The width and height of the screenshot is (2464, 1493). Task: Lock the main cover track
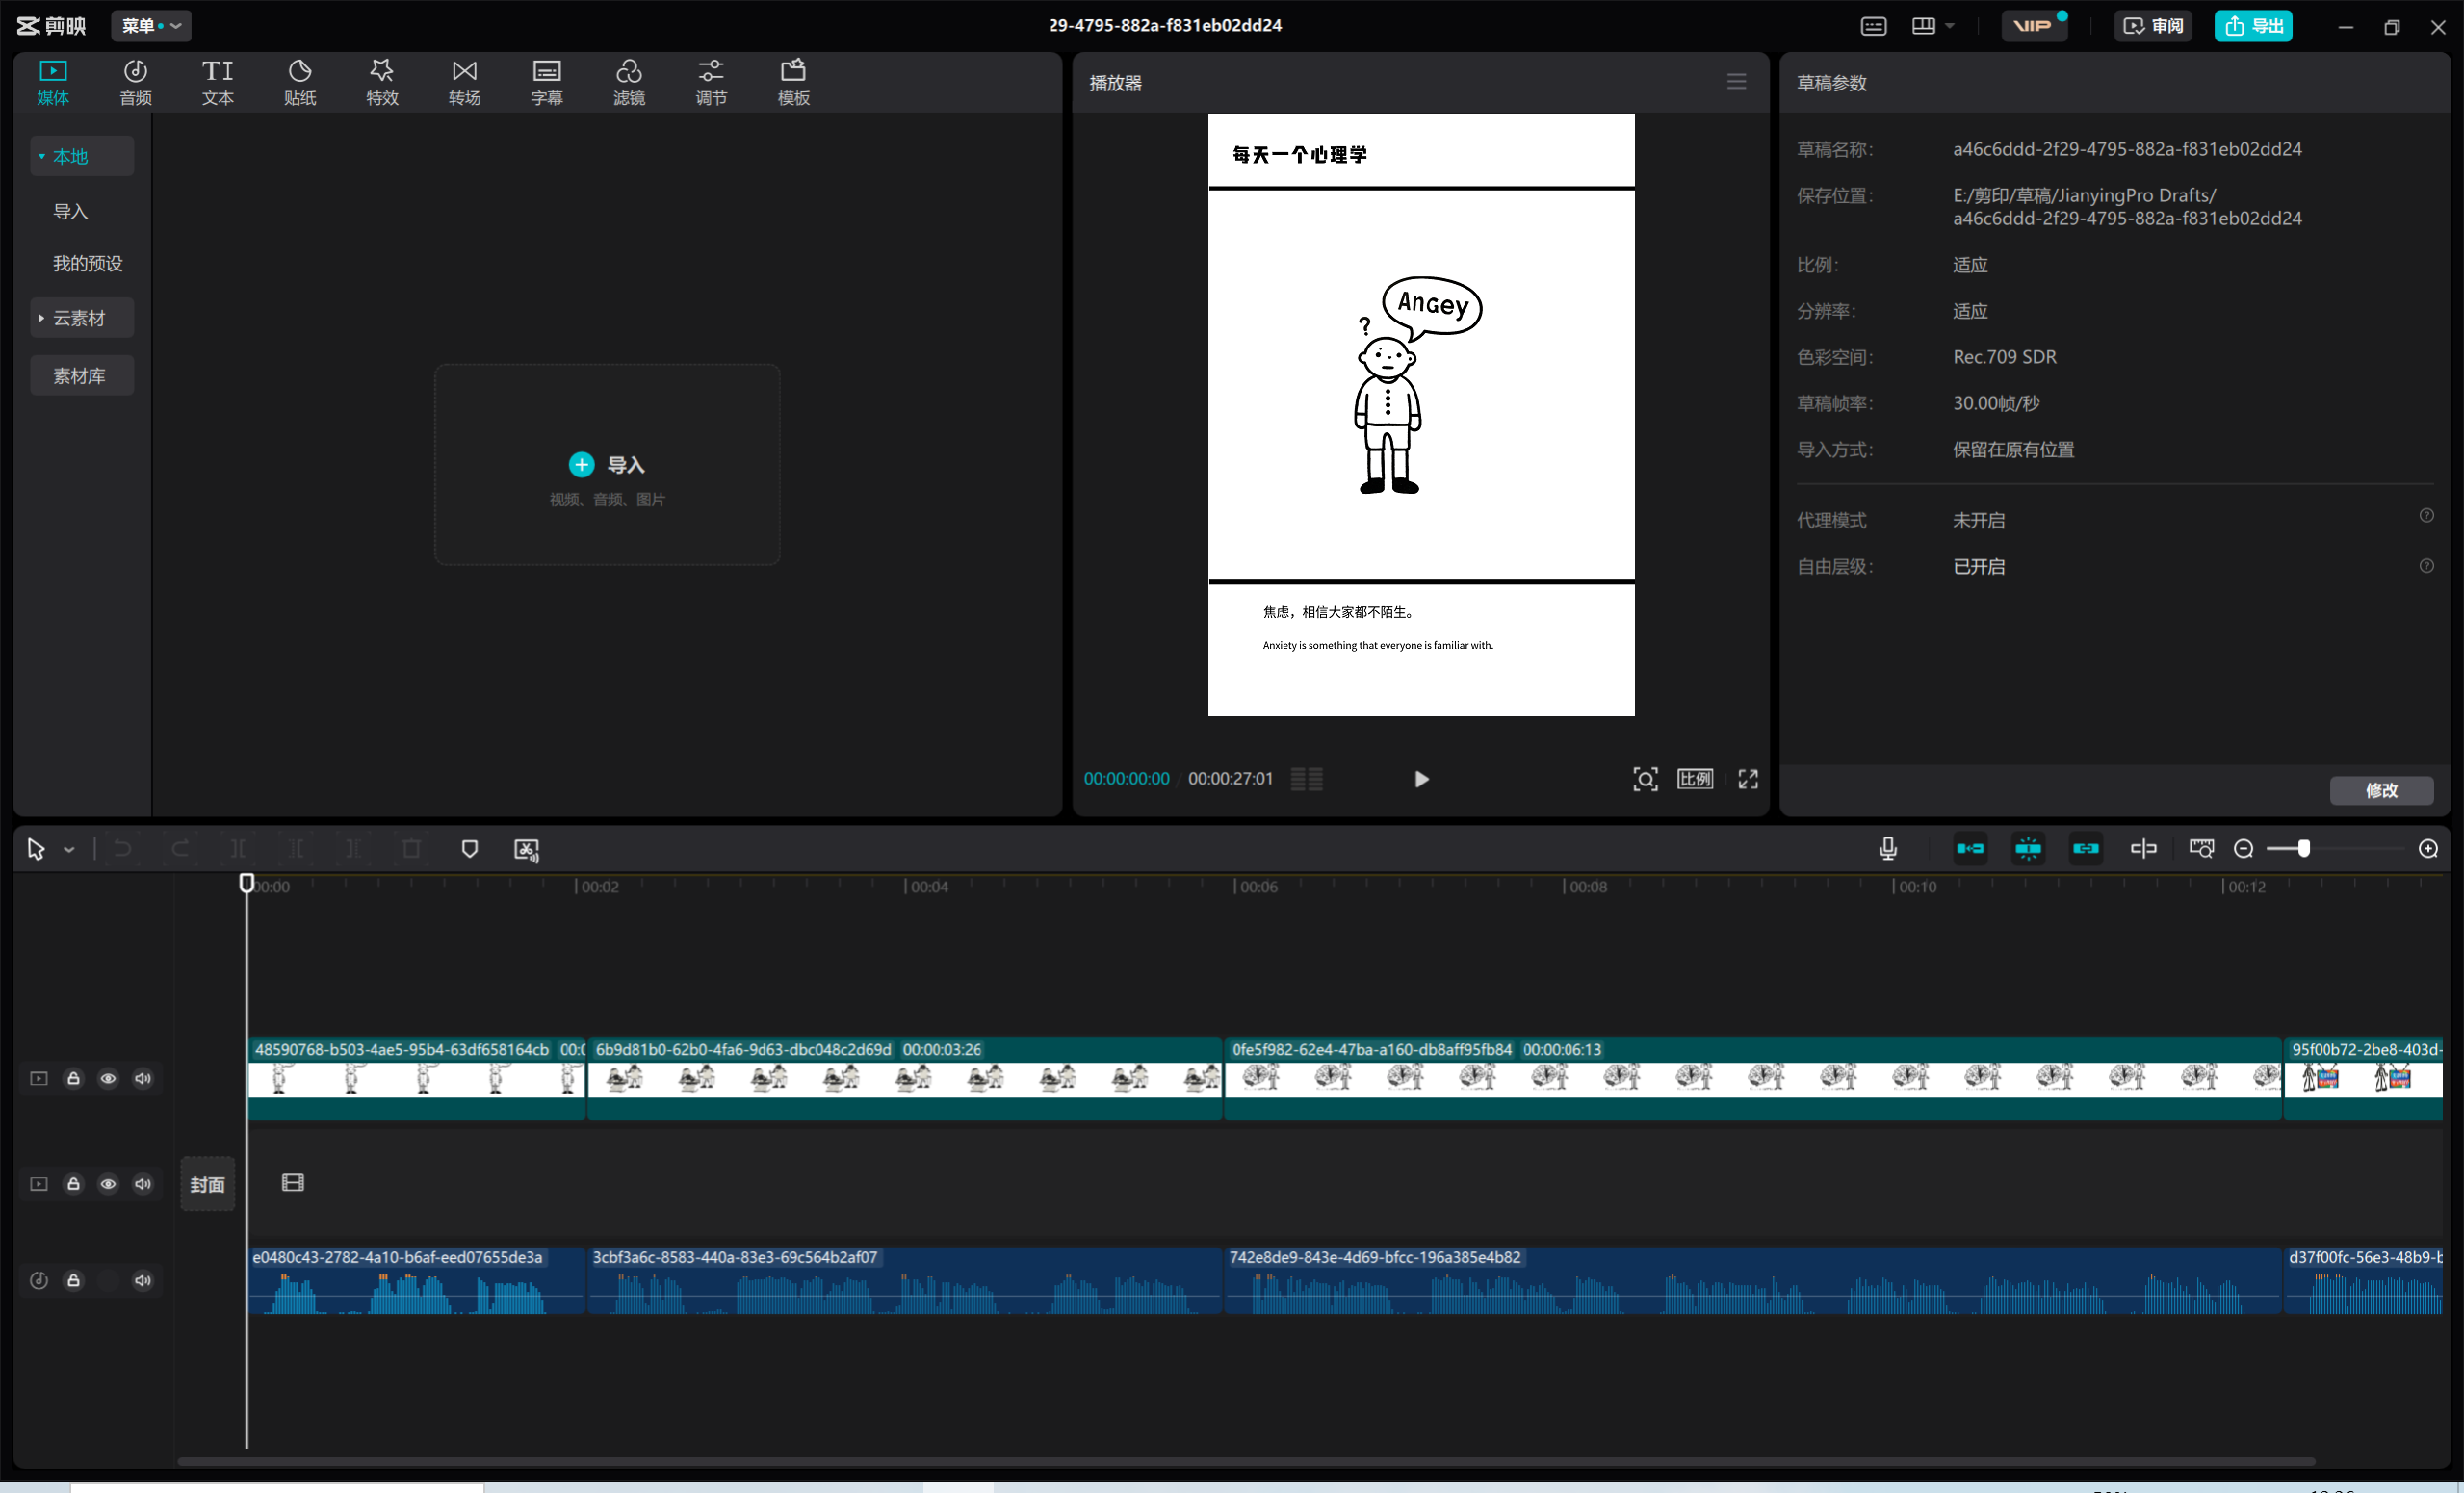pos(73,1184)
